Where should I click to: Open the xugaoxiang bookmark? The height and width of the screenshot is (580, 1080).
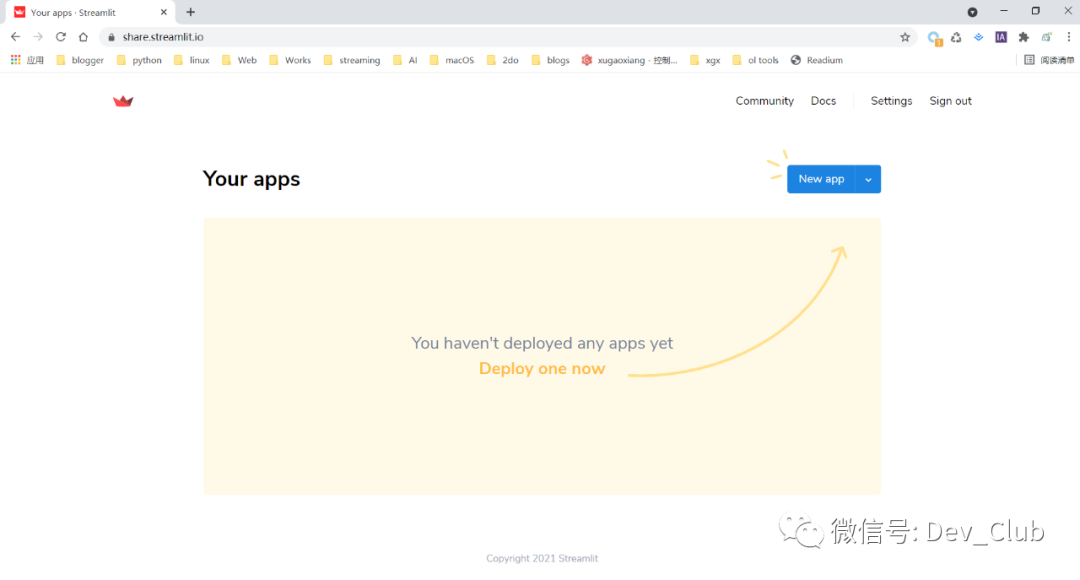[x=630, y=60]
